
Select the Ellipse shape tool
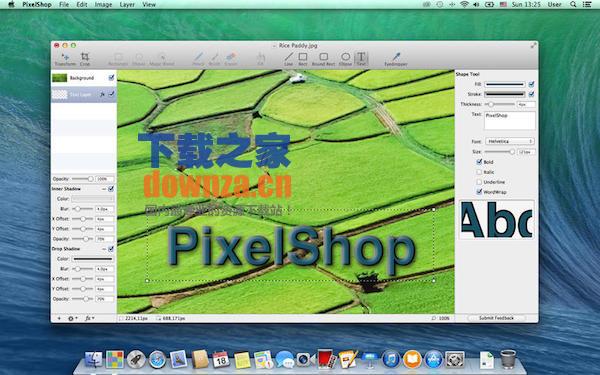tap(345, 59)
